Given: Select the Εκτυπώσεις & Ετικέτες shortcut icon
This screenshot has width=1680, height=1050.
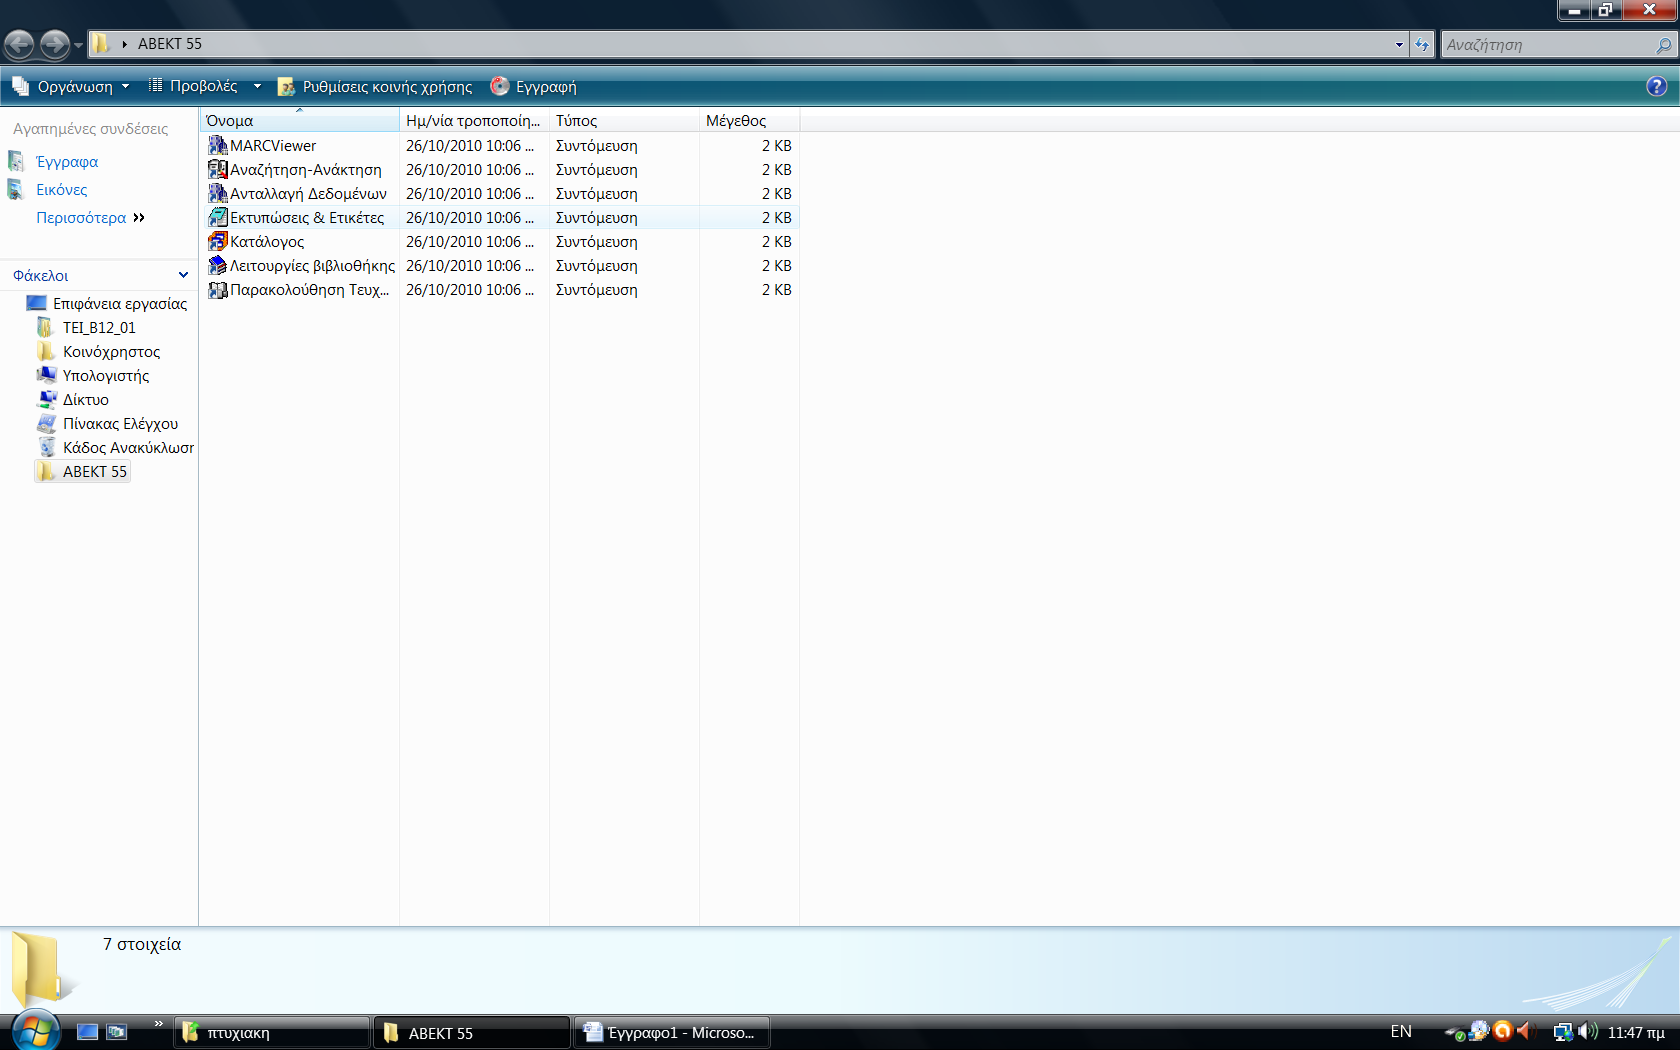Looking at the screenshot, I should tap(217, 218).
